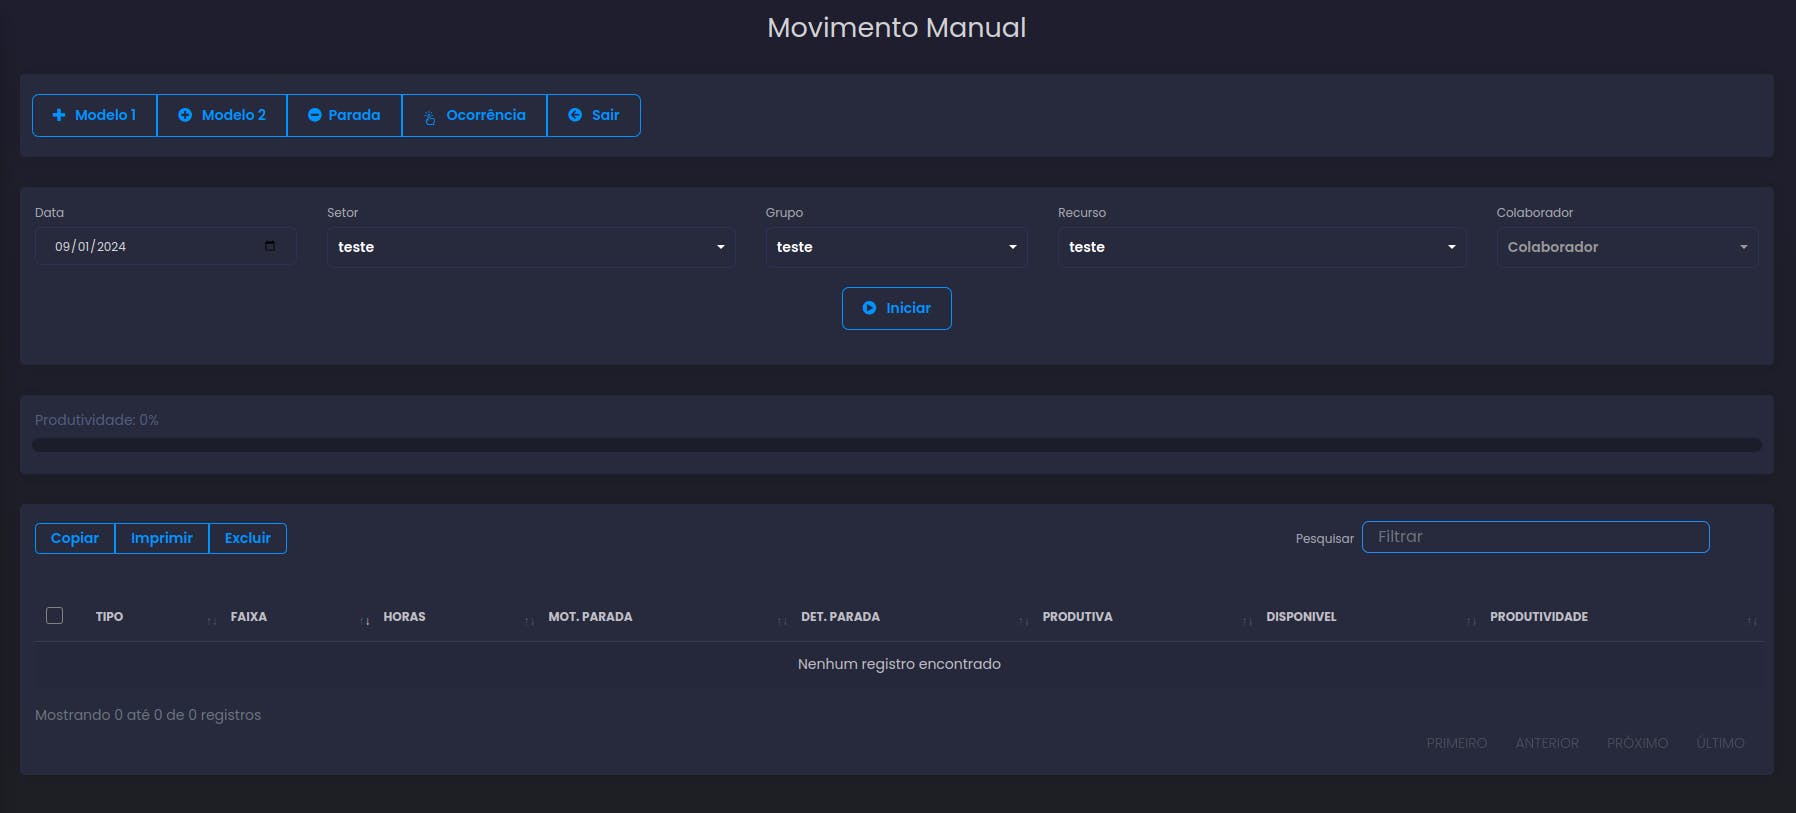Image resolution: width=1796 pixels, height=813 pixels.
Task: Sort table by DET. PARADA column arrows
Action: 1023,621
